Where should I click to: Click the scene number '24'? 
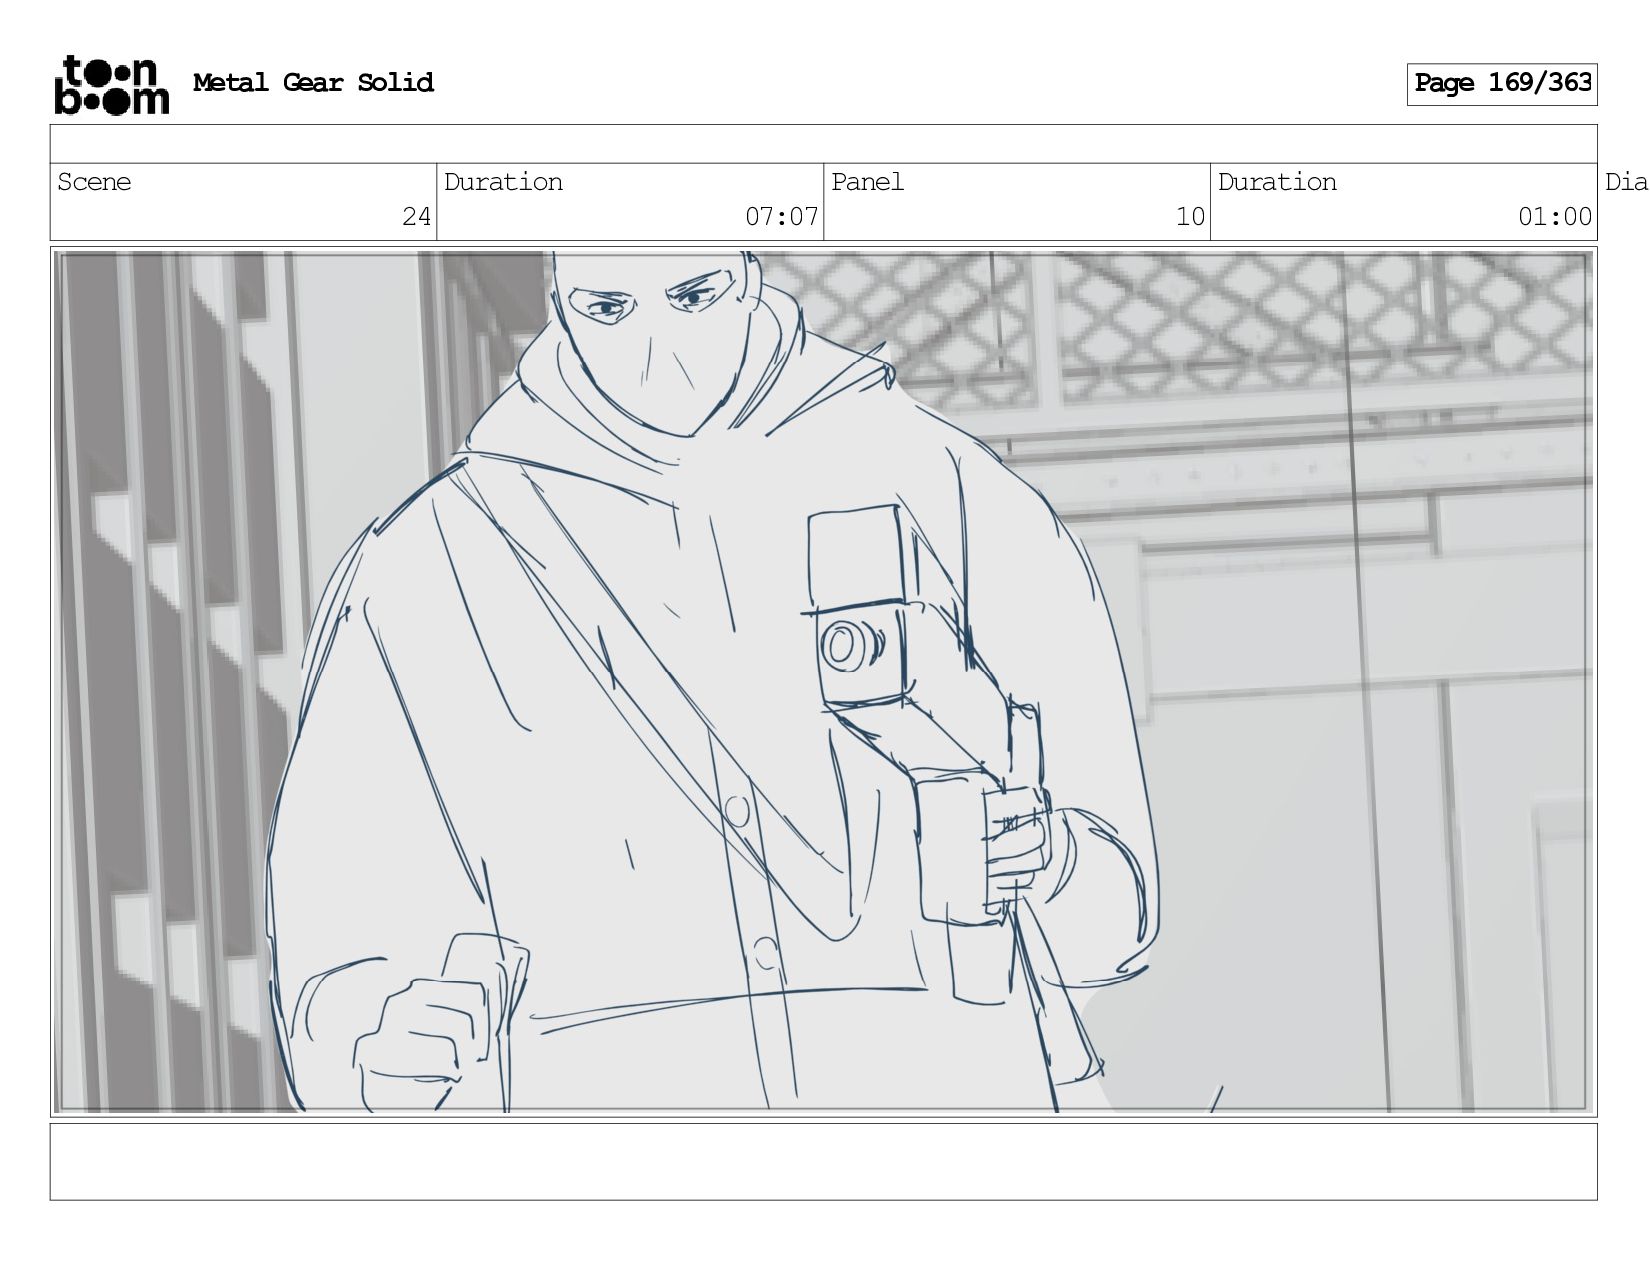[416, 217]
